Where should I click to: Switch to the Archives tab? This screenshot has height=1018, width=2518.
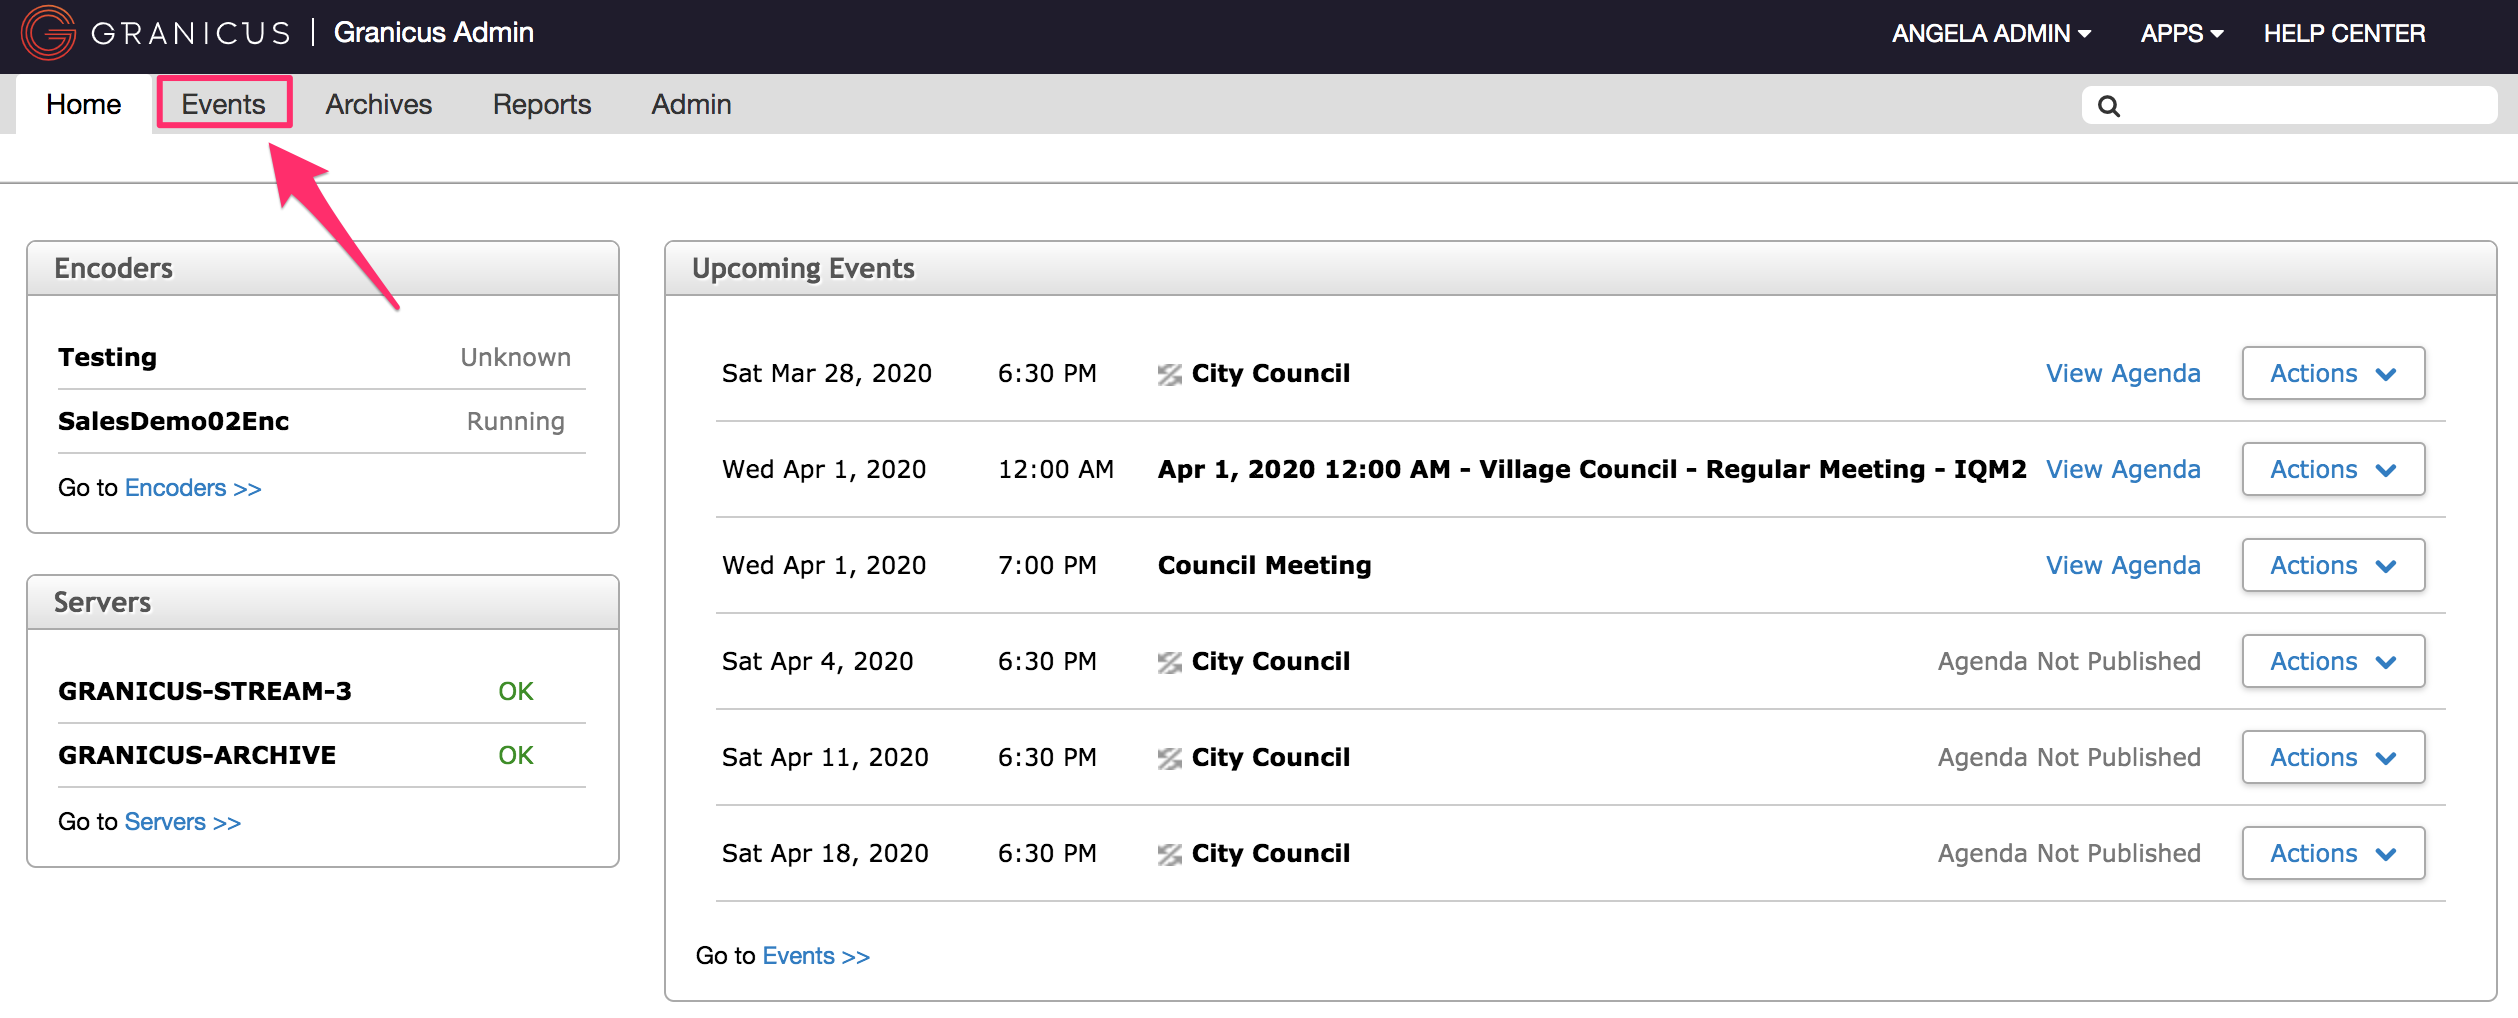coord(378,103)
